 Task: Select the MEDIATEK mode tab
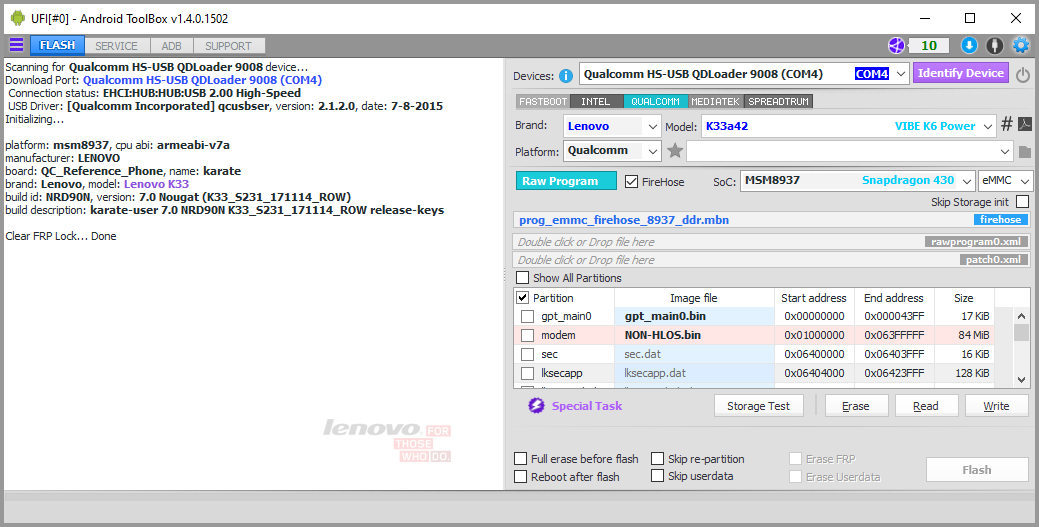(x=715, y=101)
